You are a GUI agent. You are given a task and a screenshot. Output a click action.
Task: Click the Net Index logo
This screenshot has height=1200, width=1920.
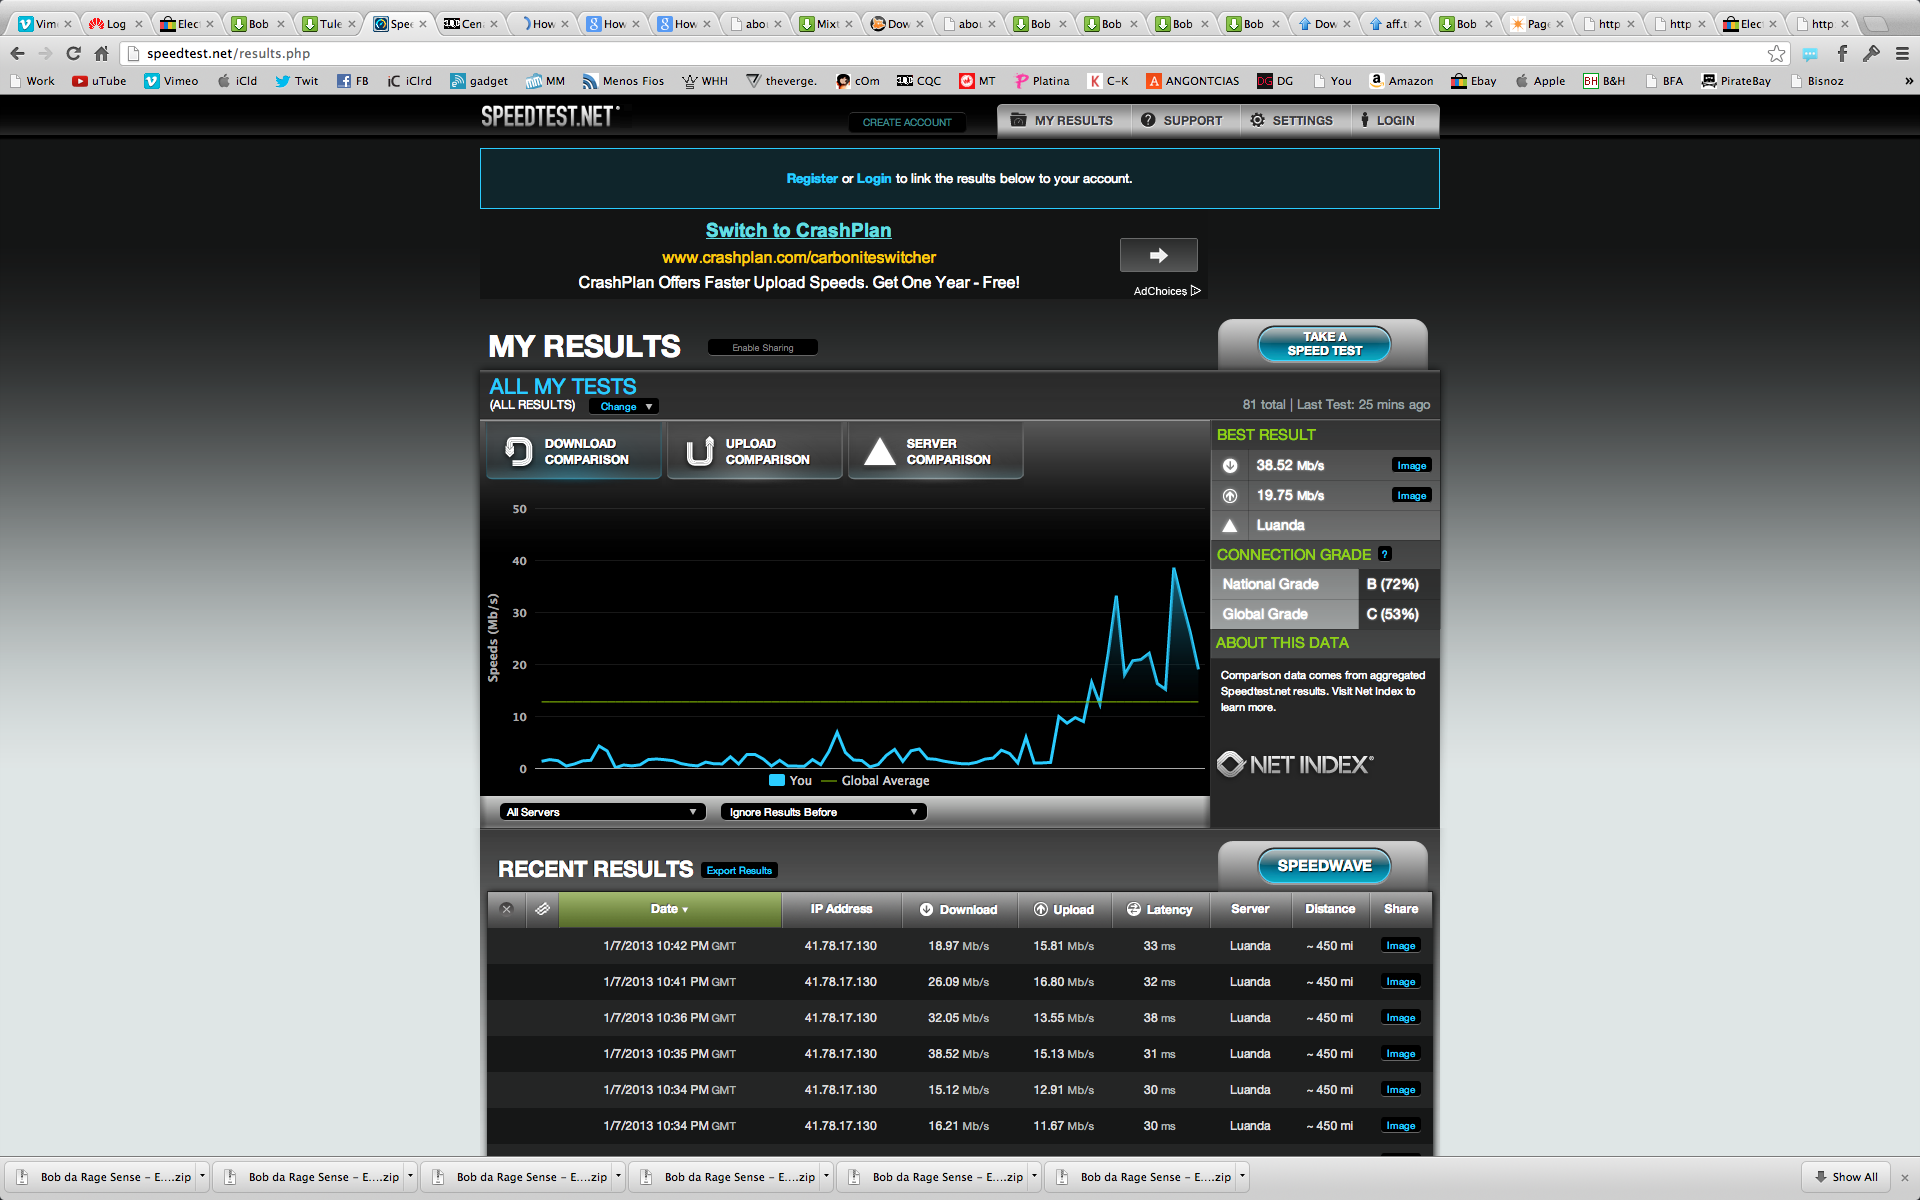[1295, 764]
